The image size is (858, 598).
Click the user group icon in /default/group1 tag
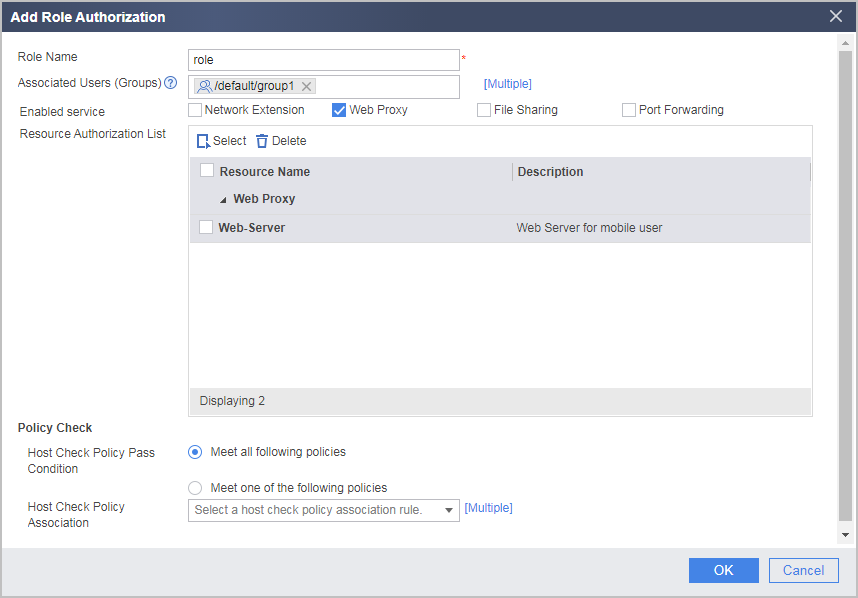pyautogui.click(x=205, y=86)
